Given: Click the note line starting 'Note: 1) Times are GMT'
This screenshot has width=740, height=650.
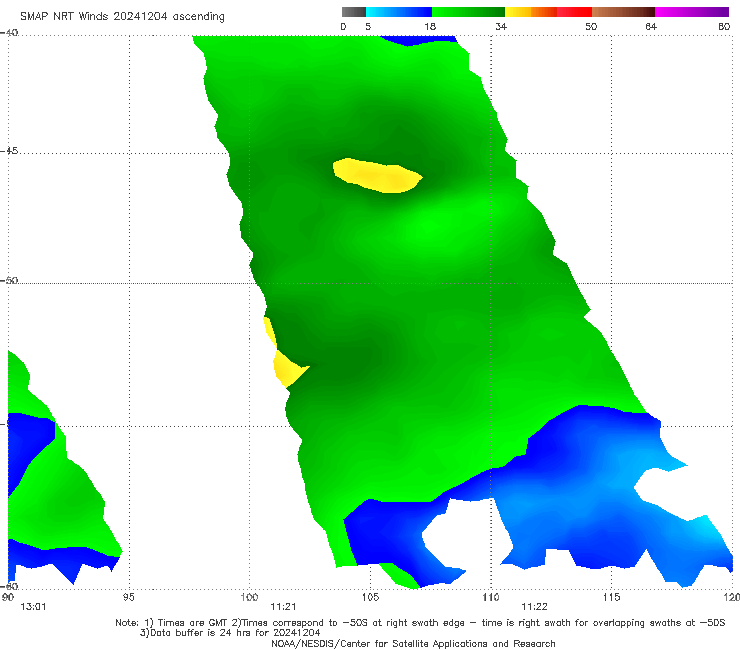Looking at the screenshot, I should 420,623.
